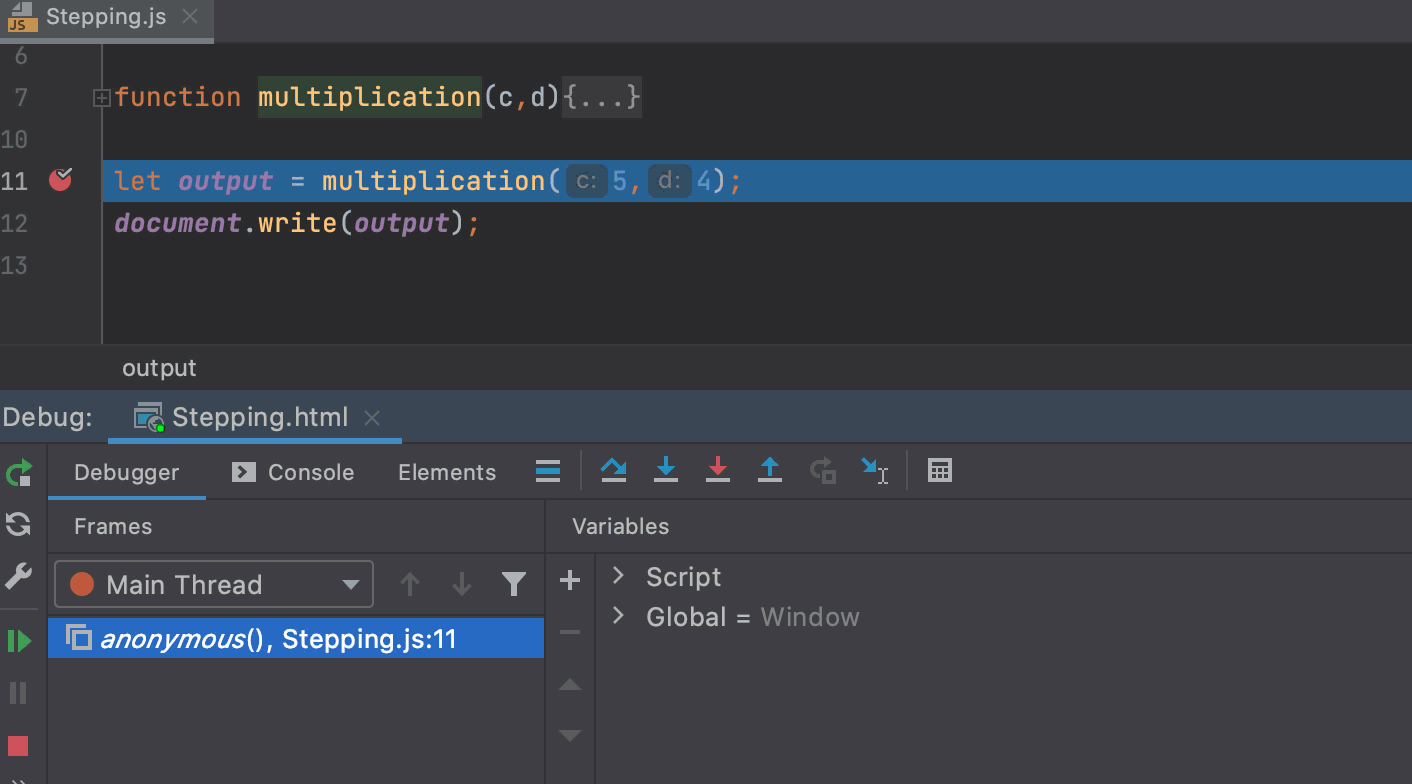Toggle the frames filter funnel
The width and height of the screenshot is (1412, 784).
[513, 584]
